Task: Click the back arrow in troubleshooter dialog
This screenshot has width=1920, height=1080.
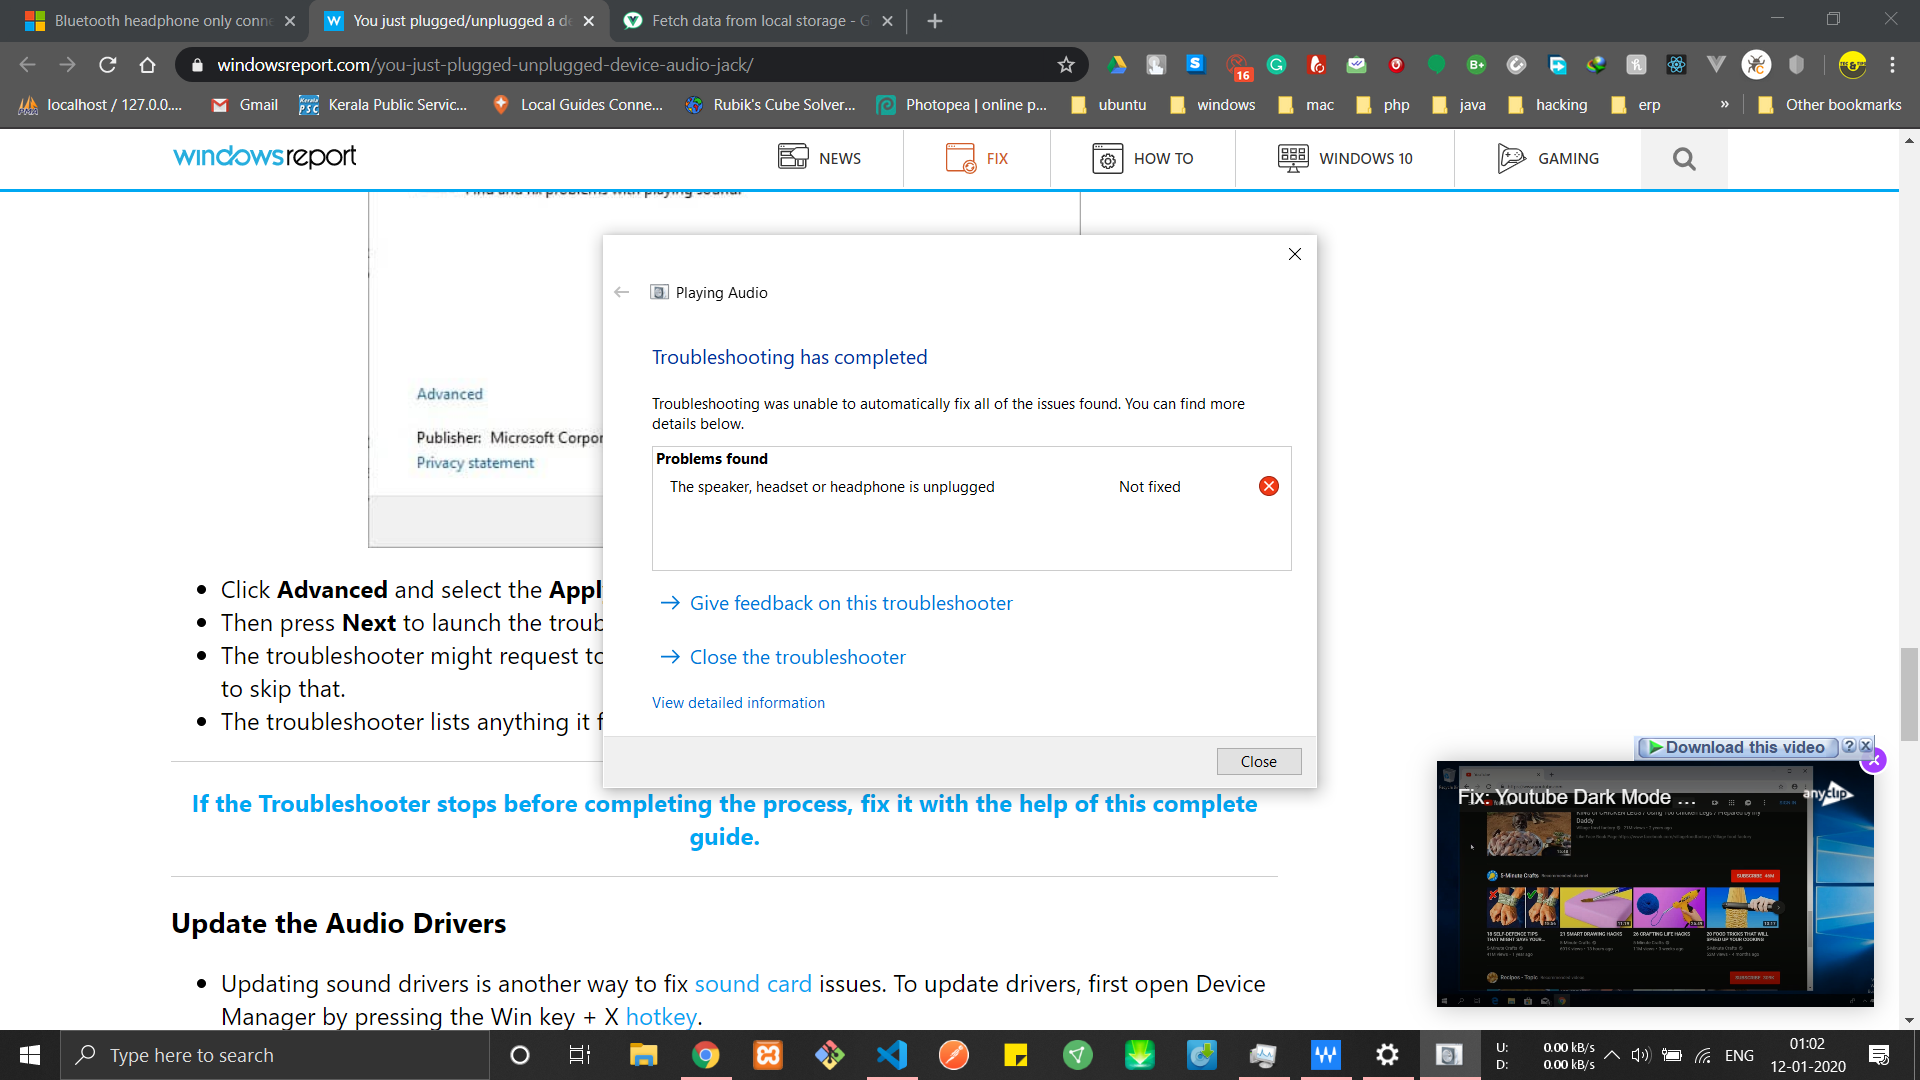Action: 622,291
